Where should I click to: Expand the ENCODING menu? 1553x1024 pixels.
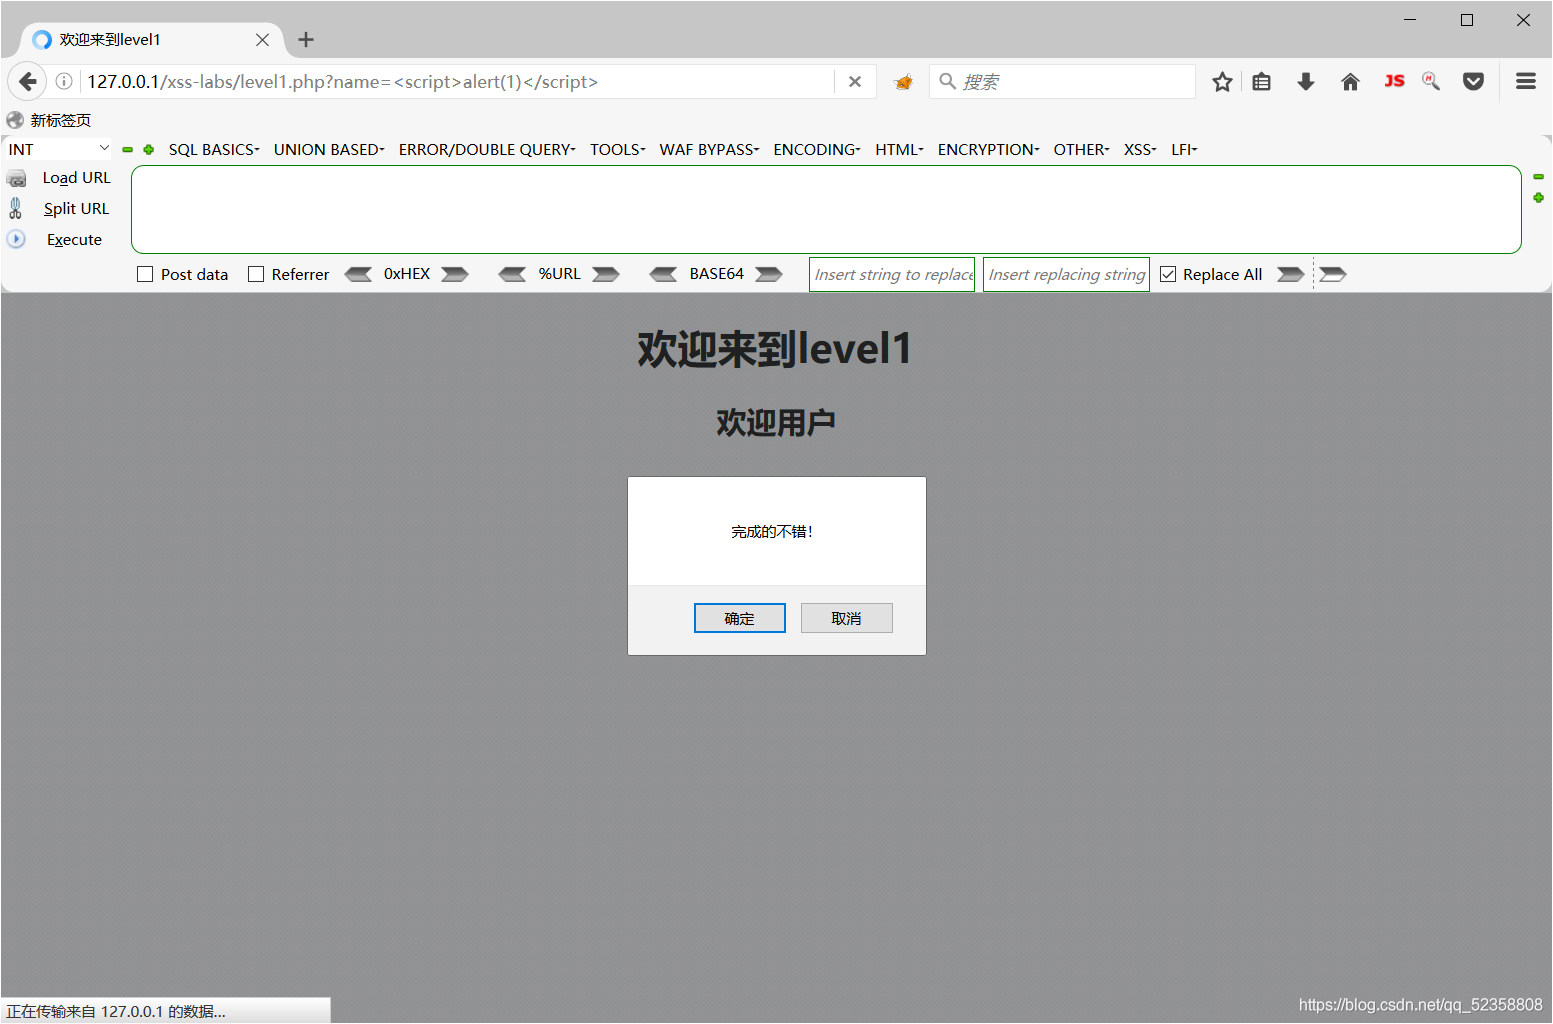point(817,150)
